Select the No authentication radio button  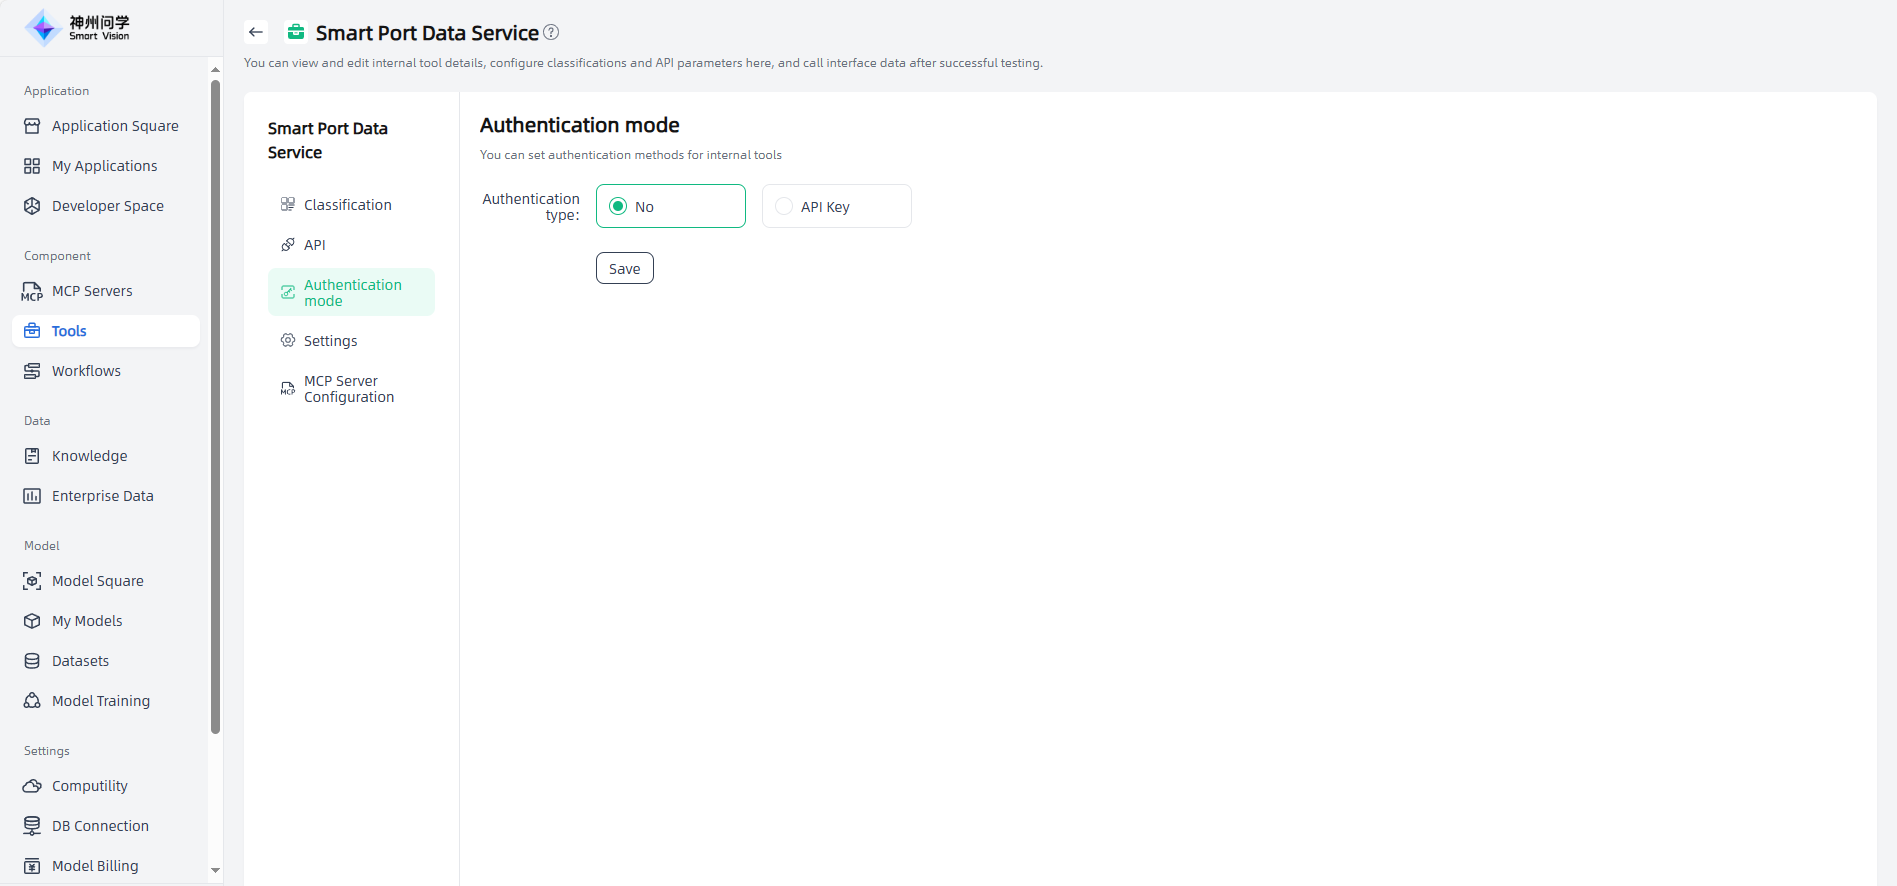tap(618, 207)
